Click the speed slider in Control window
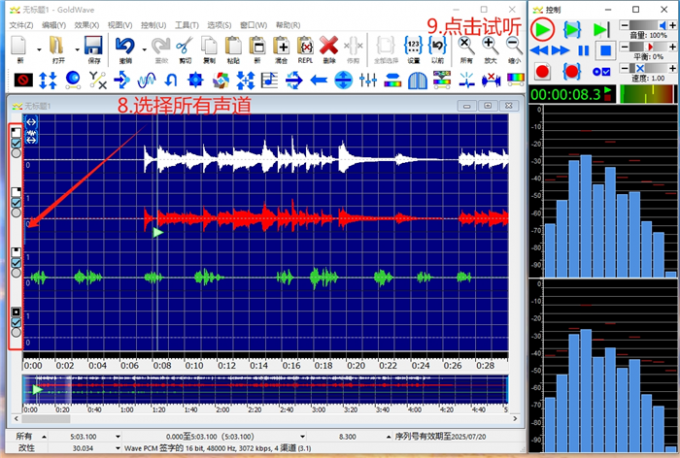Viewport: 680px width, 458px height. (648, 68)
